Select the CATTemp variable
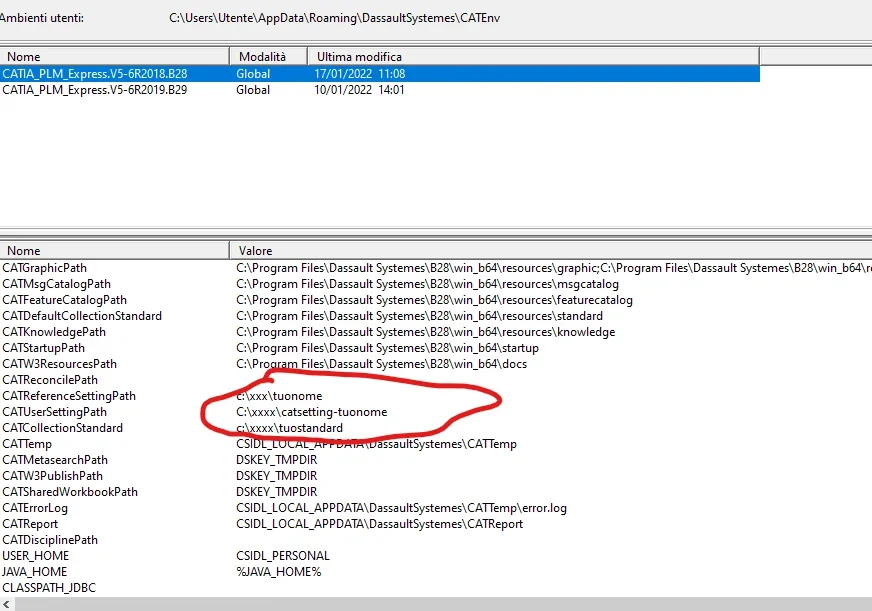The image size is (872, 611). click(x=27, y=444)
